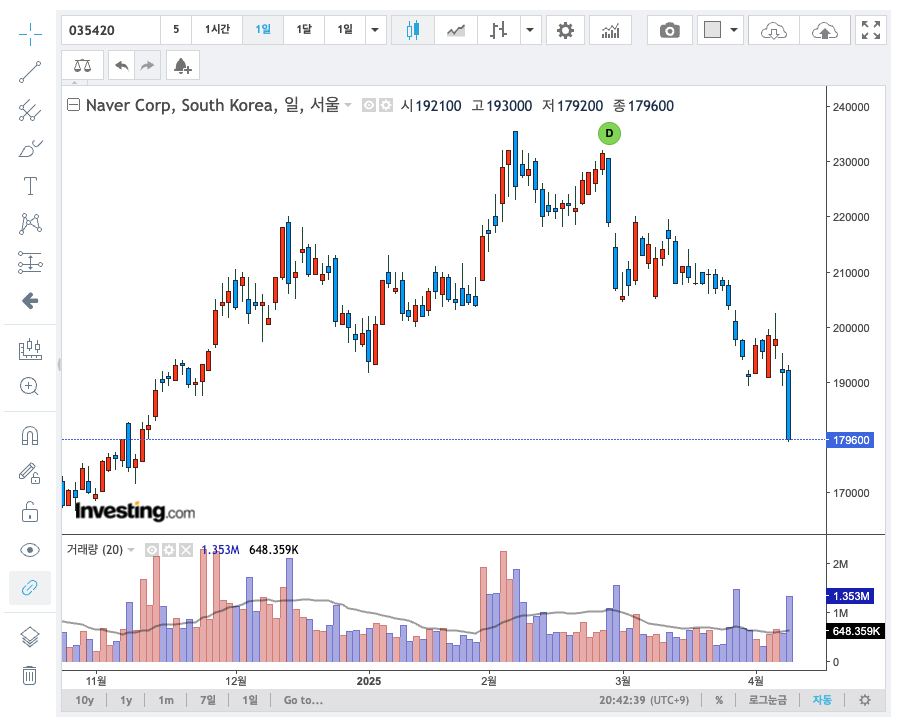This screenshot has height=722, width=899.
Task: Toggle stay in drawing mode
Action: (30, 474)
